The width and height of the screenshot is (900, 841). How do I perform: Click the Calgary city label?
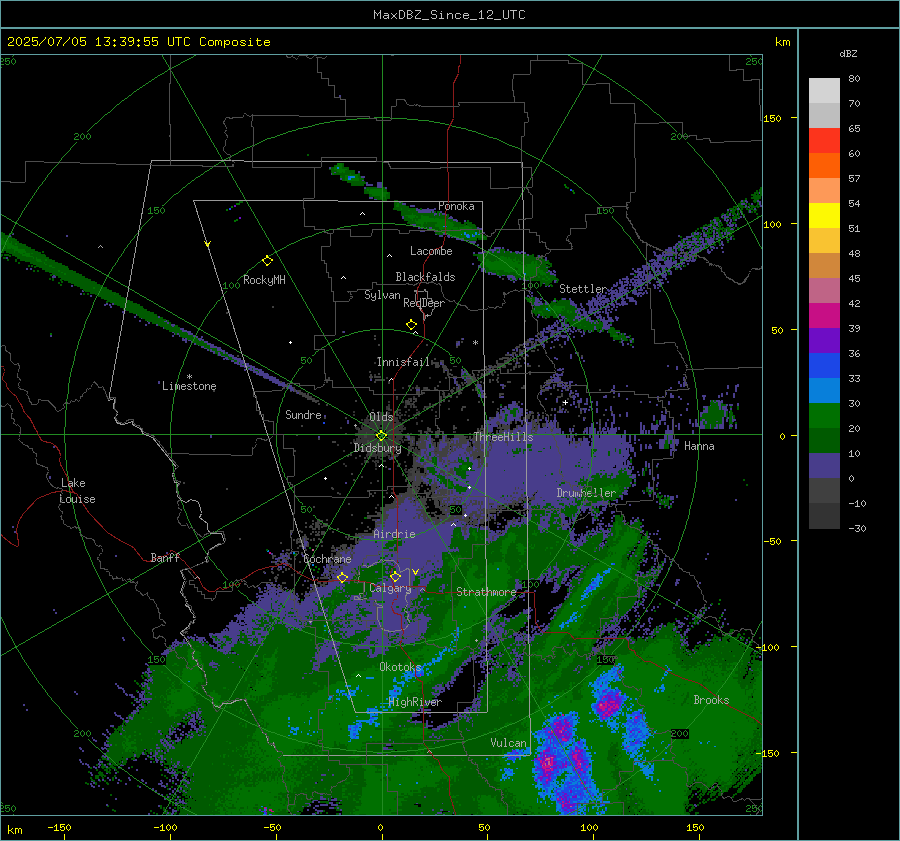tap(390, 588)
